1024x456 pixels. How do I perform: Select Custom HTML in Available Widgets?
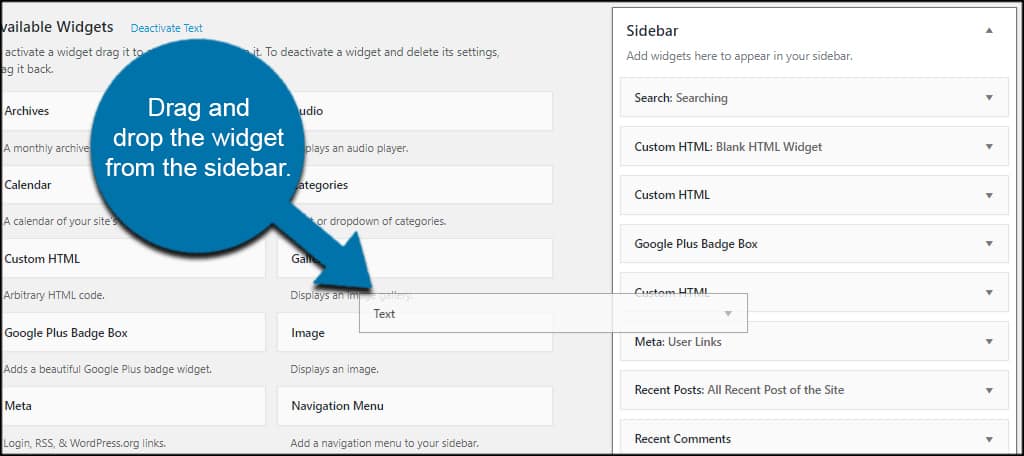coord(133,259)
